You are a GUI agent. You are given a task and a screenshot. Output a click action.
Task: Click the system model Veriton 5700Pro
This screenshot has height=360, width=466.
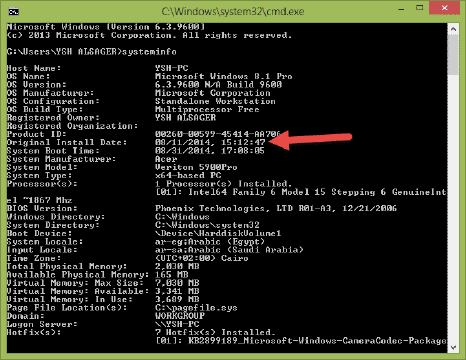click(x=196, y=167)
